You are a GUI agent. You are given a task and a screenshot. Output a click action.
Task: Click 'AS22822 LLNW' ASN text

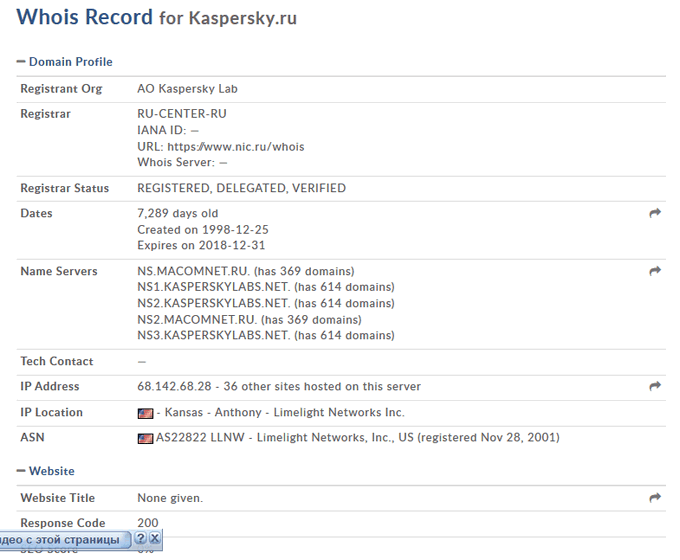point(200,437)
